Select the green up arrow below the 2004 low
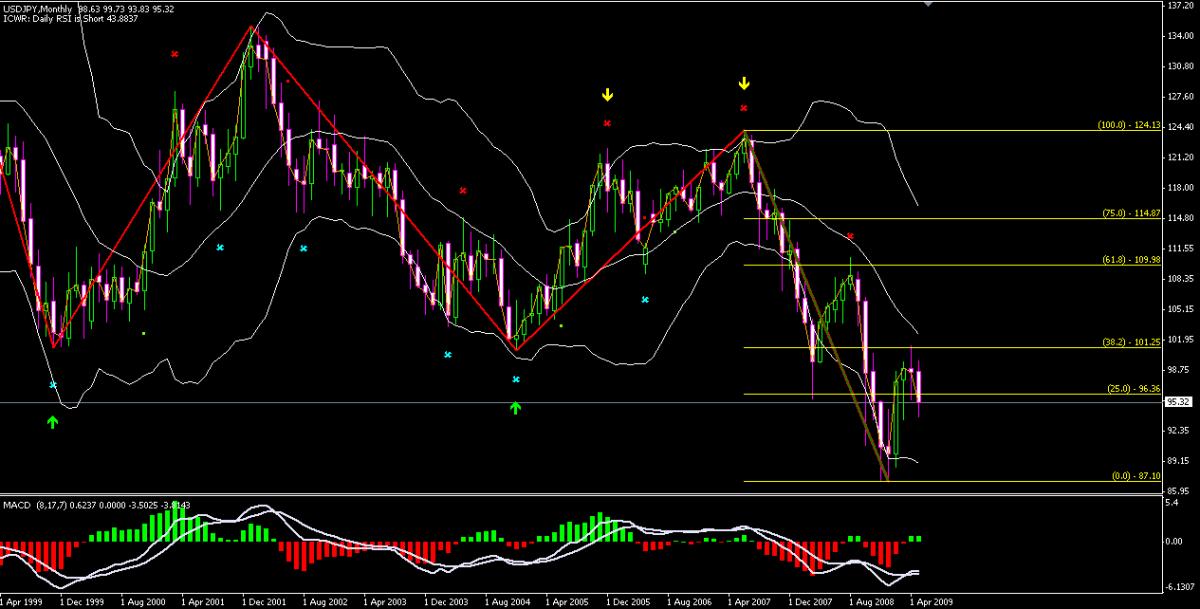 pos(516,407)
